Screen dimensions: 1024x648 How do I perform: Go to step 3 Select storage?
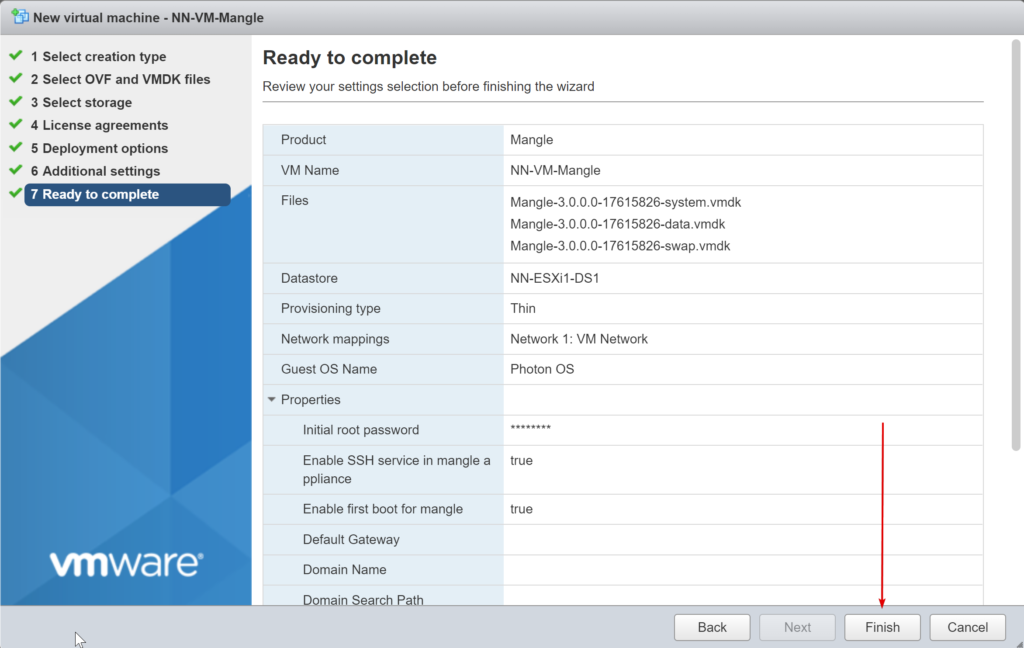pos(81,103)
